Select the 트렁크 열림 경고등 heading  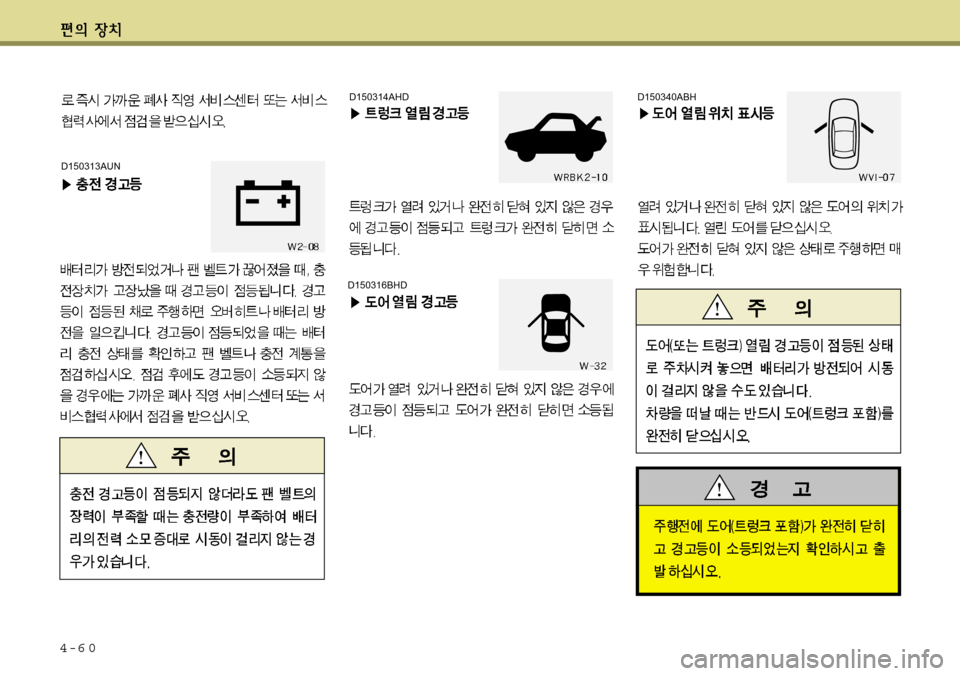(x=417, y=113)
